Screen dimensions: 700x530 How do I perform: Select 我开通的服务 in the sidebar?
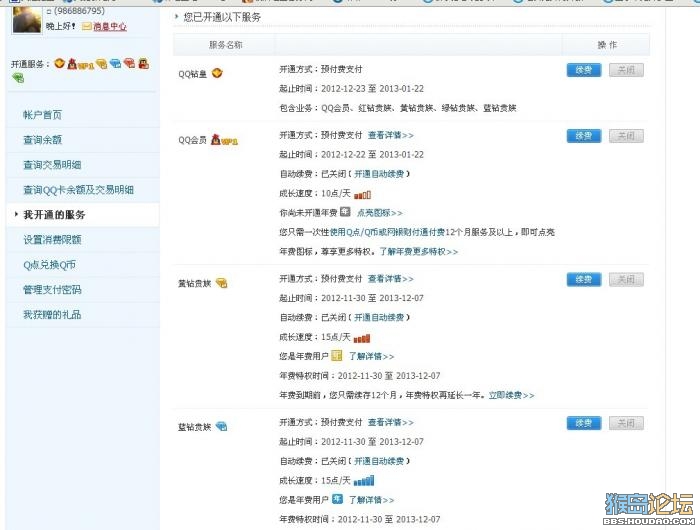point(54,215)
